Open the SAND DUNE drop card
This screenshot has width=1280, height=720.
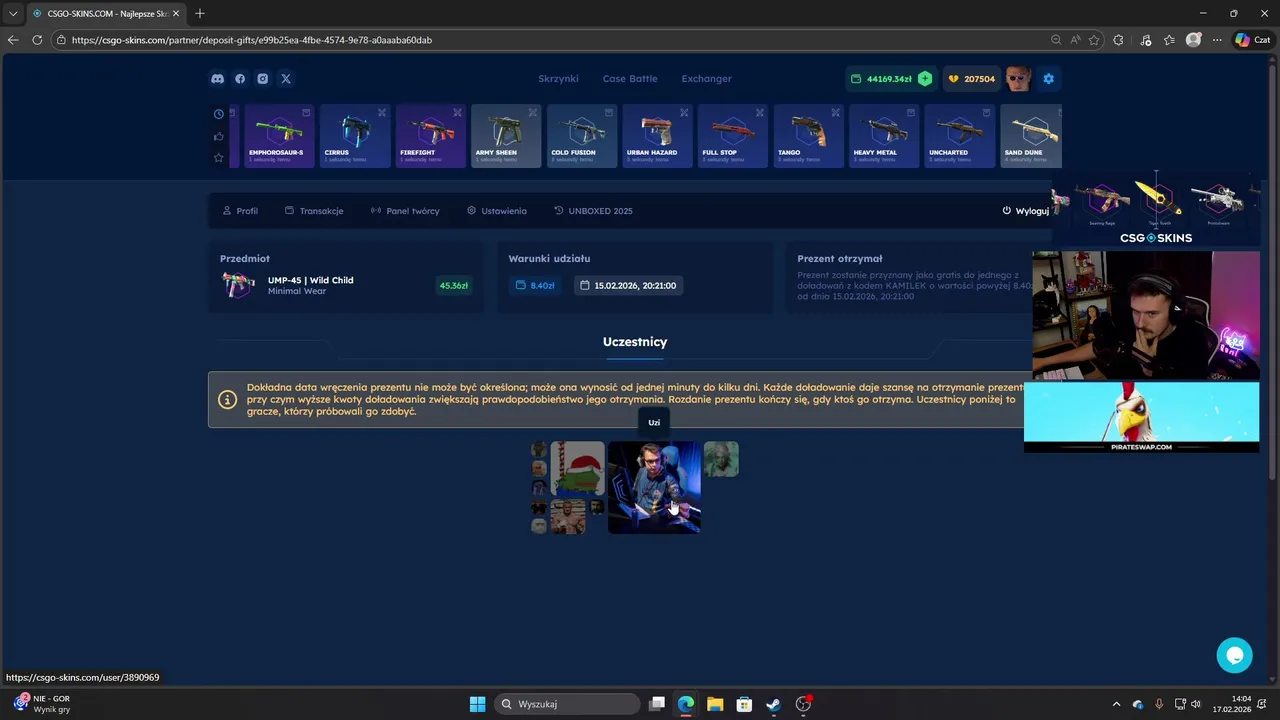point(1031,136)
